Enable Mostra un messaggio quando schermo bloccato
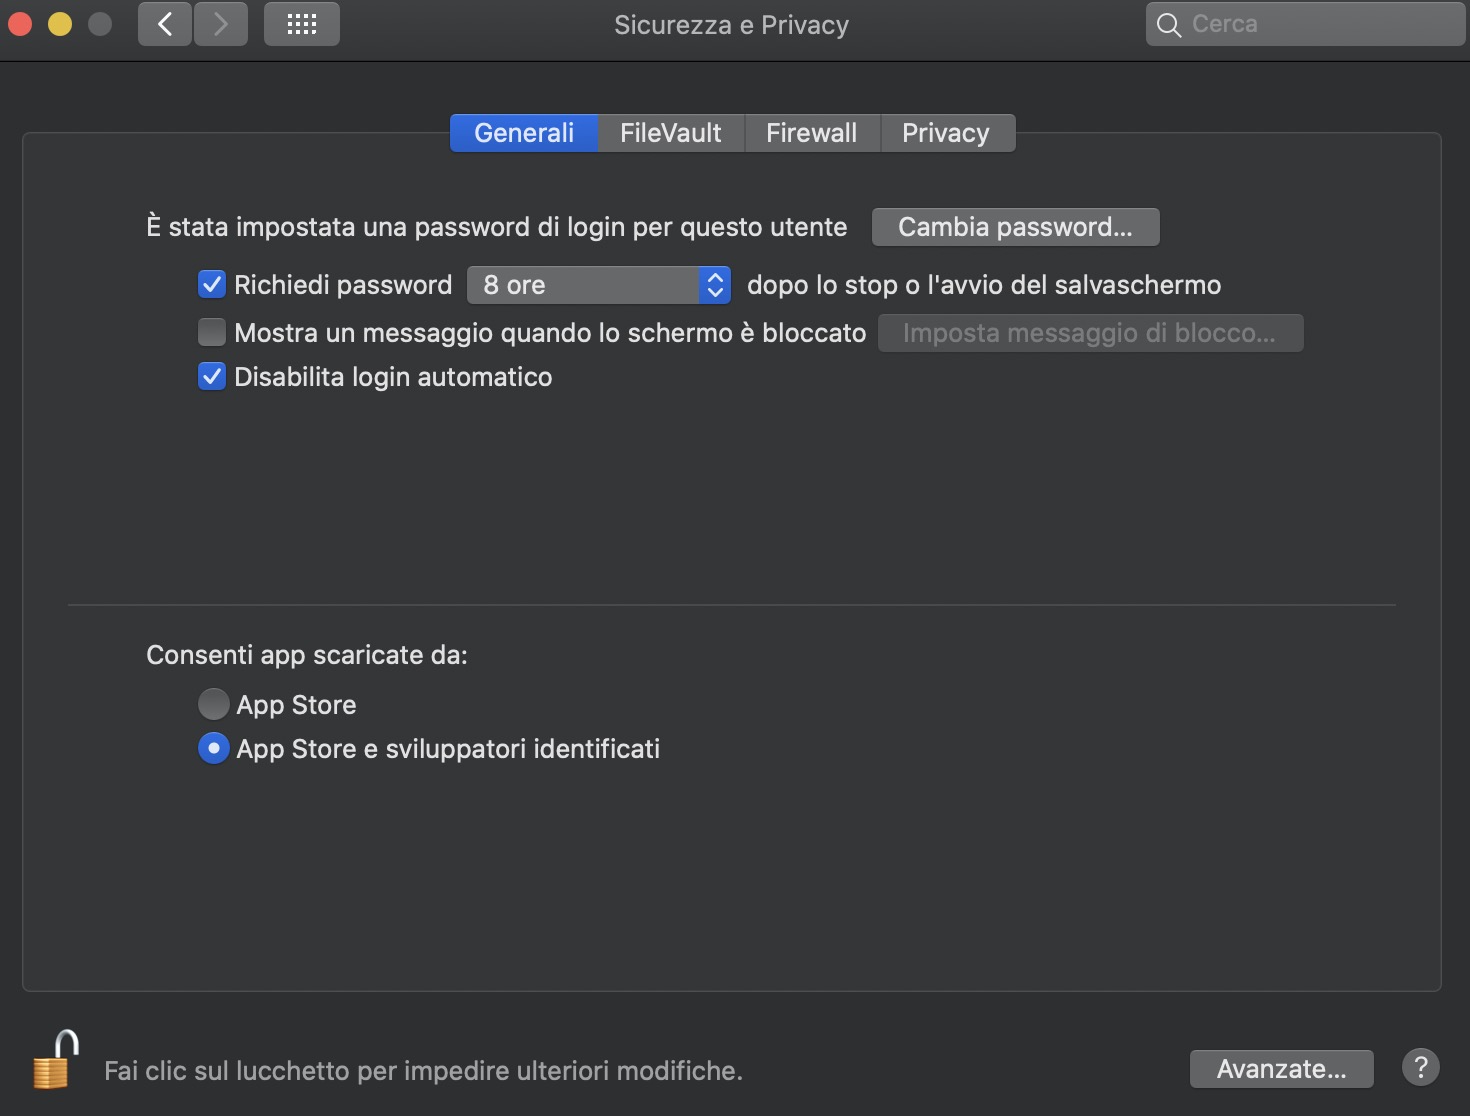1470x1116 pixels. pyautogui.click(x=212, y=332)
